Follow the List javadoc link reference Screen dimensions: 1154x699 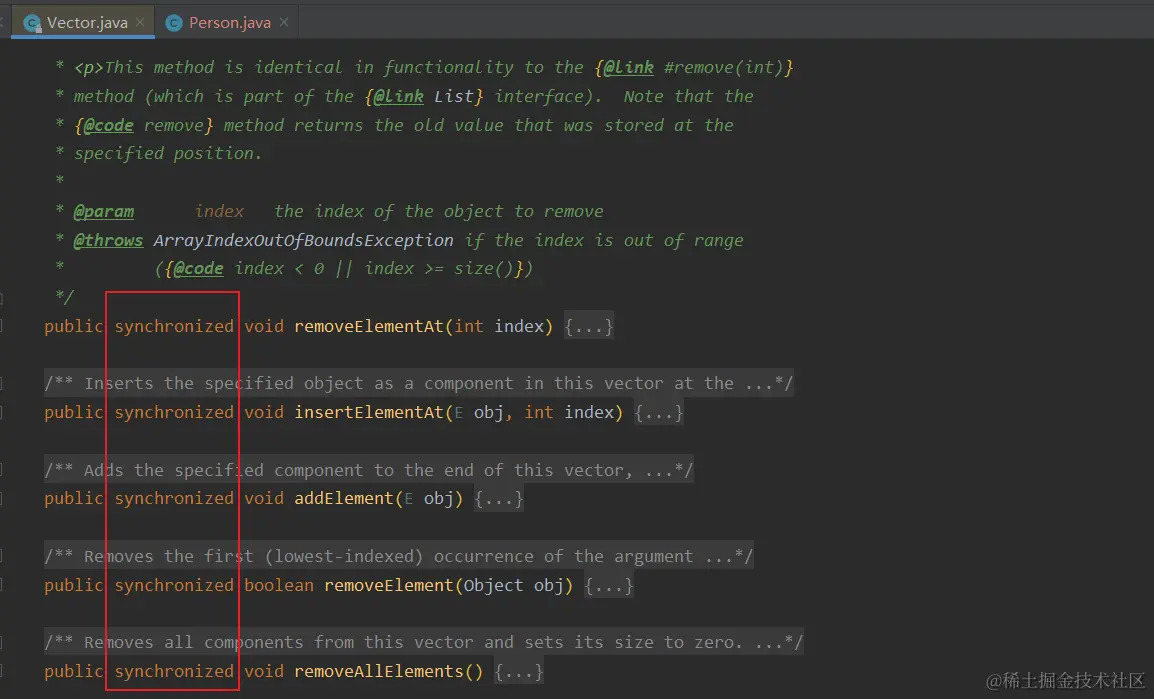pos(453,96)
